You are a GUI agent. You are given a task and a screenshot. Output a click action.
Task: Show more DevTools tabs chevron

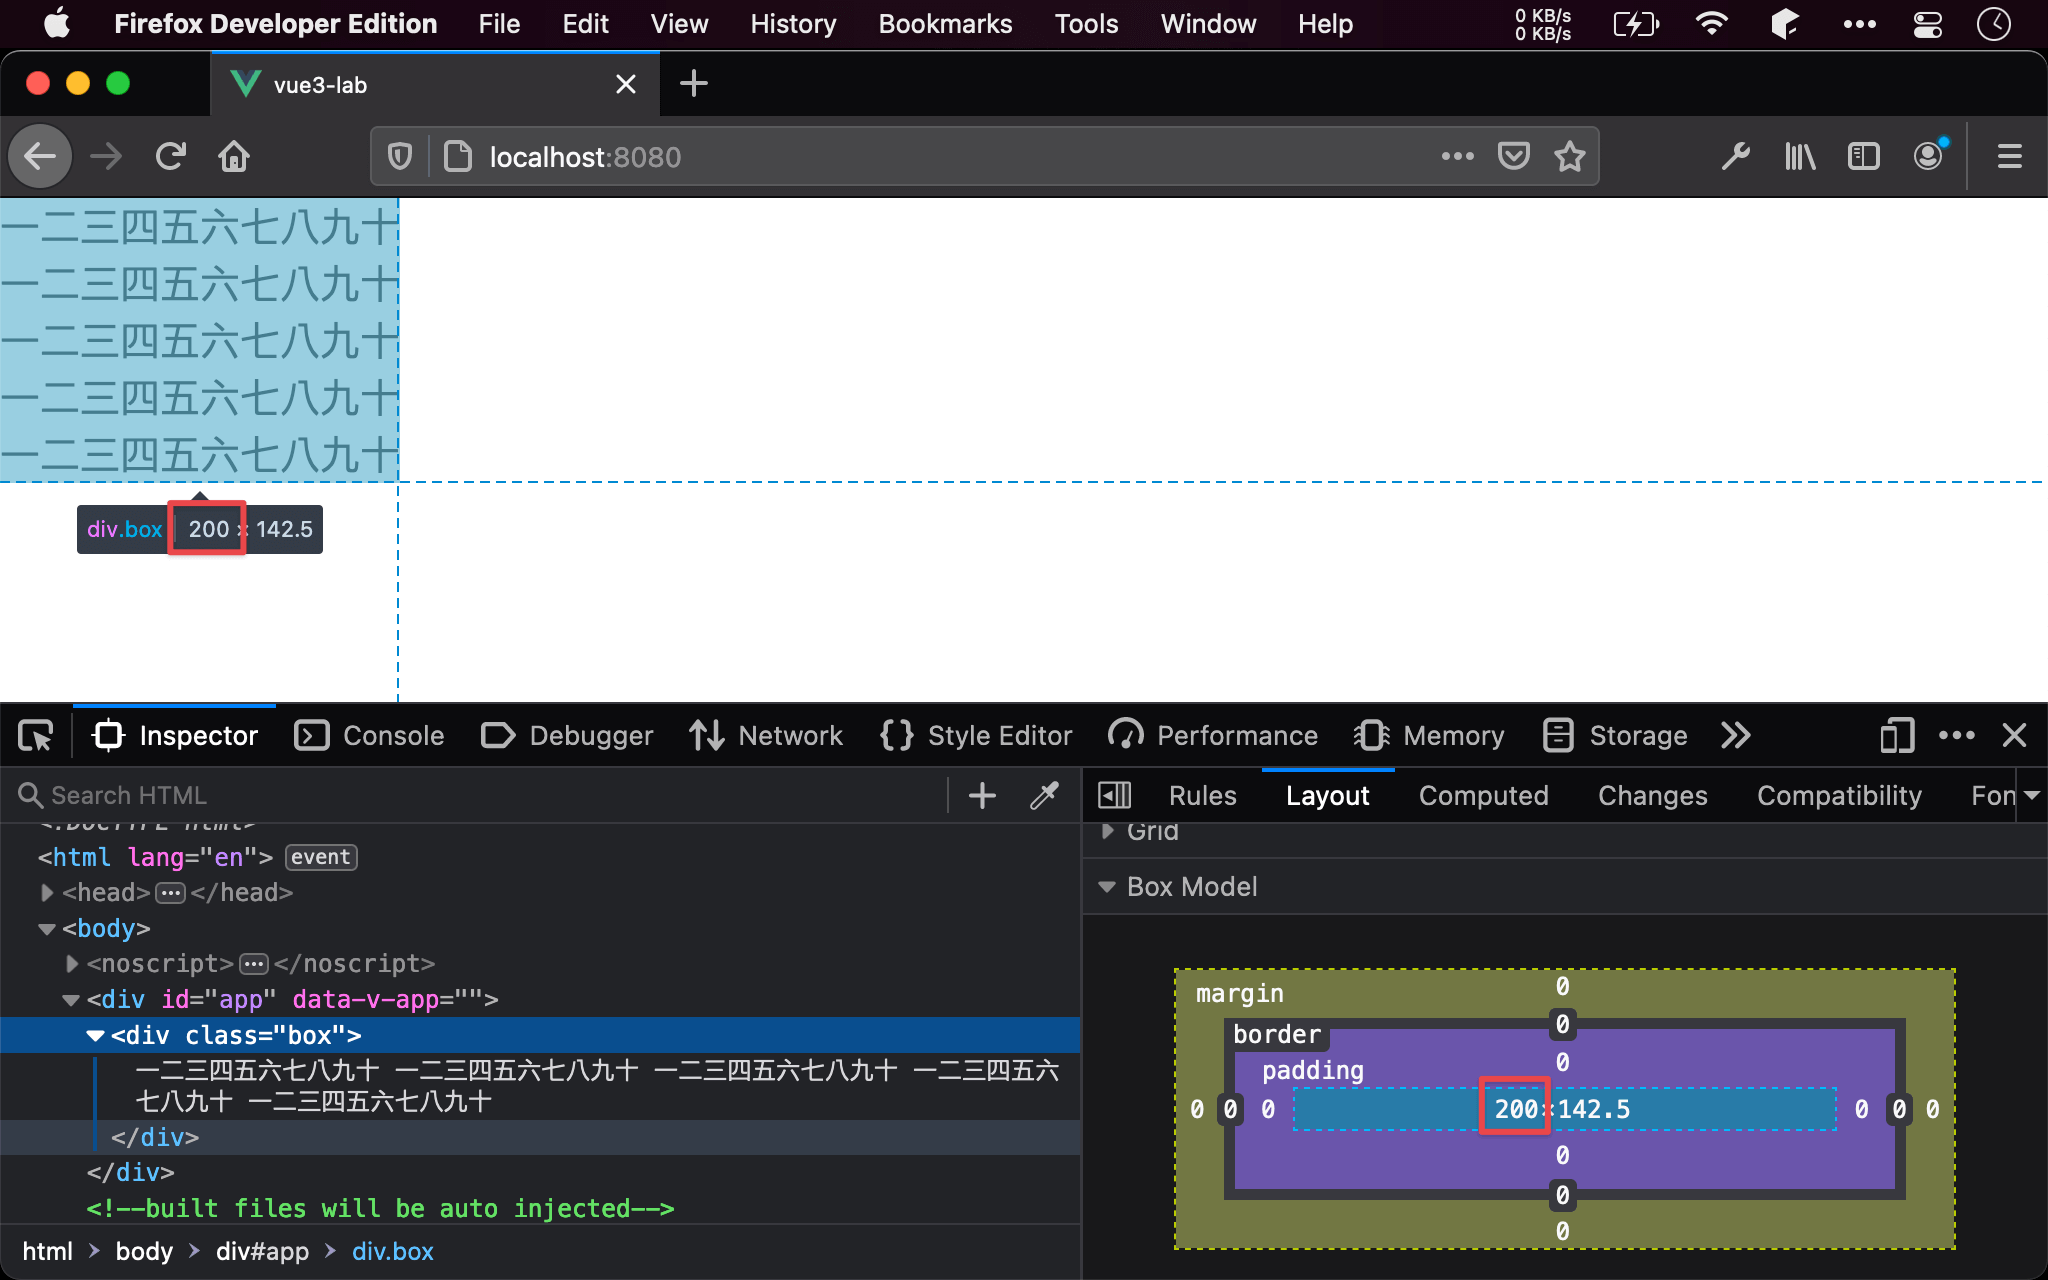click(1736, 736)
